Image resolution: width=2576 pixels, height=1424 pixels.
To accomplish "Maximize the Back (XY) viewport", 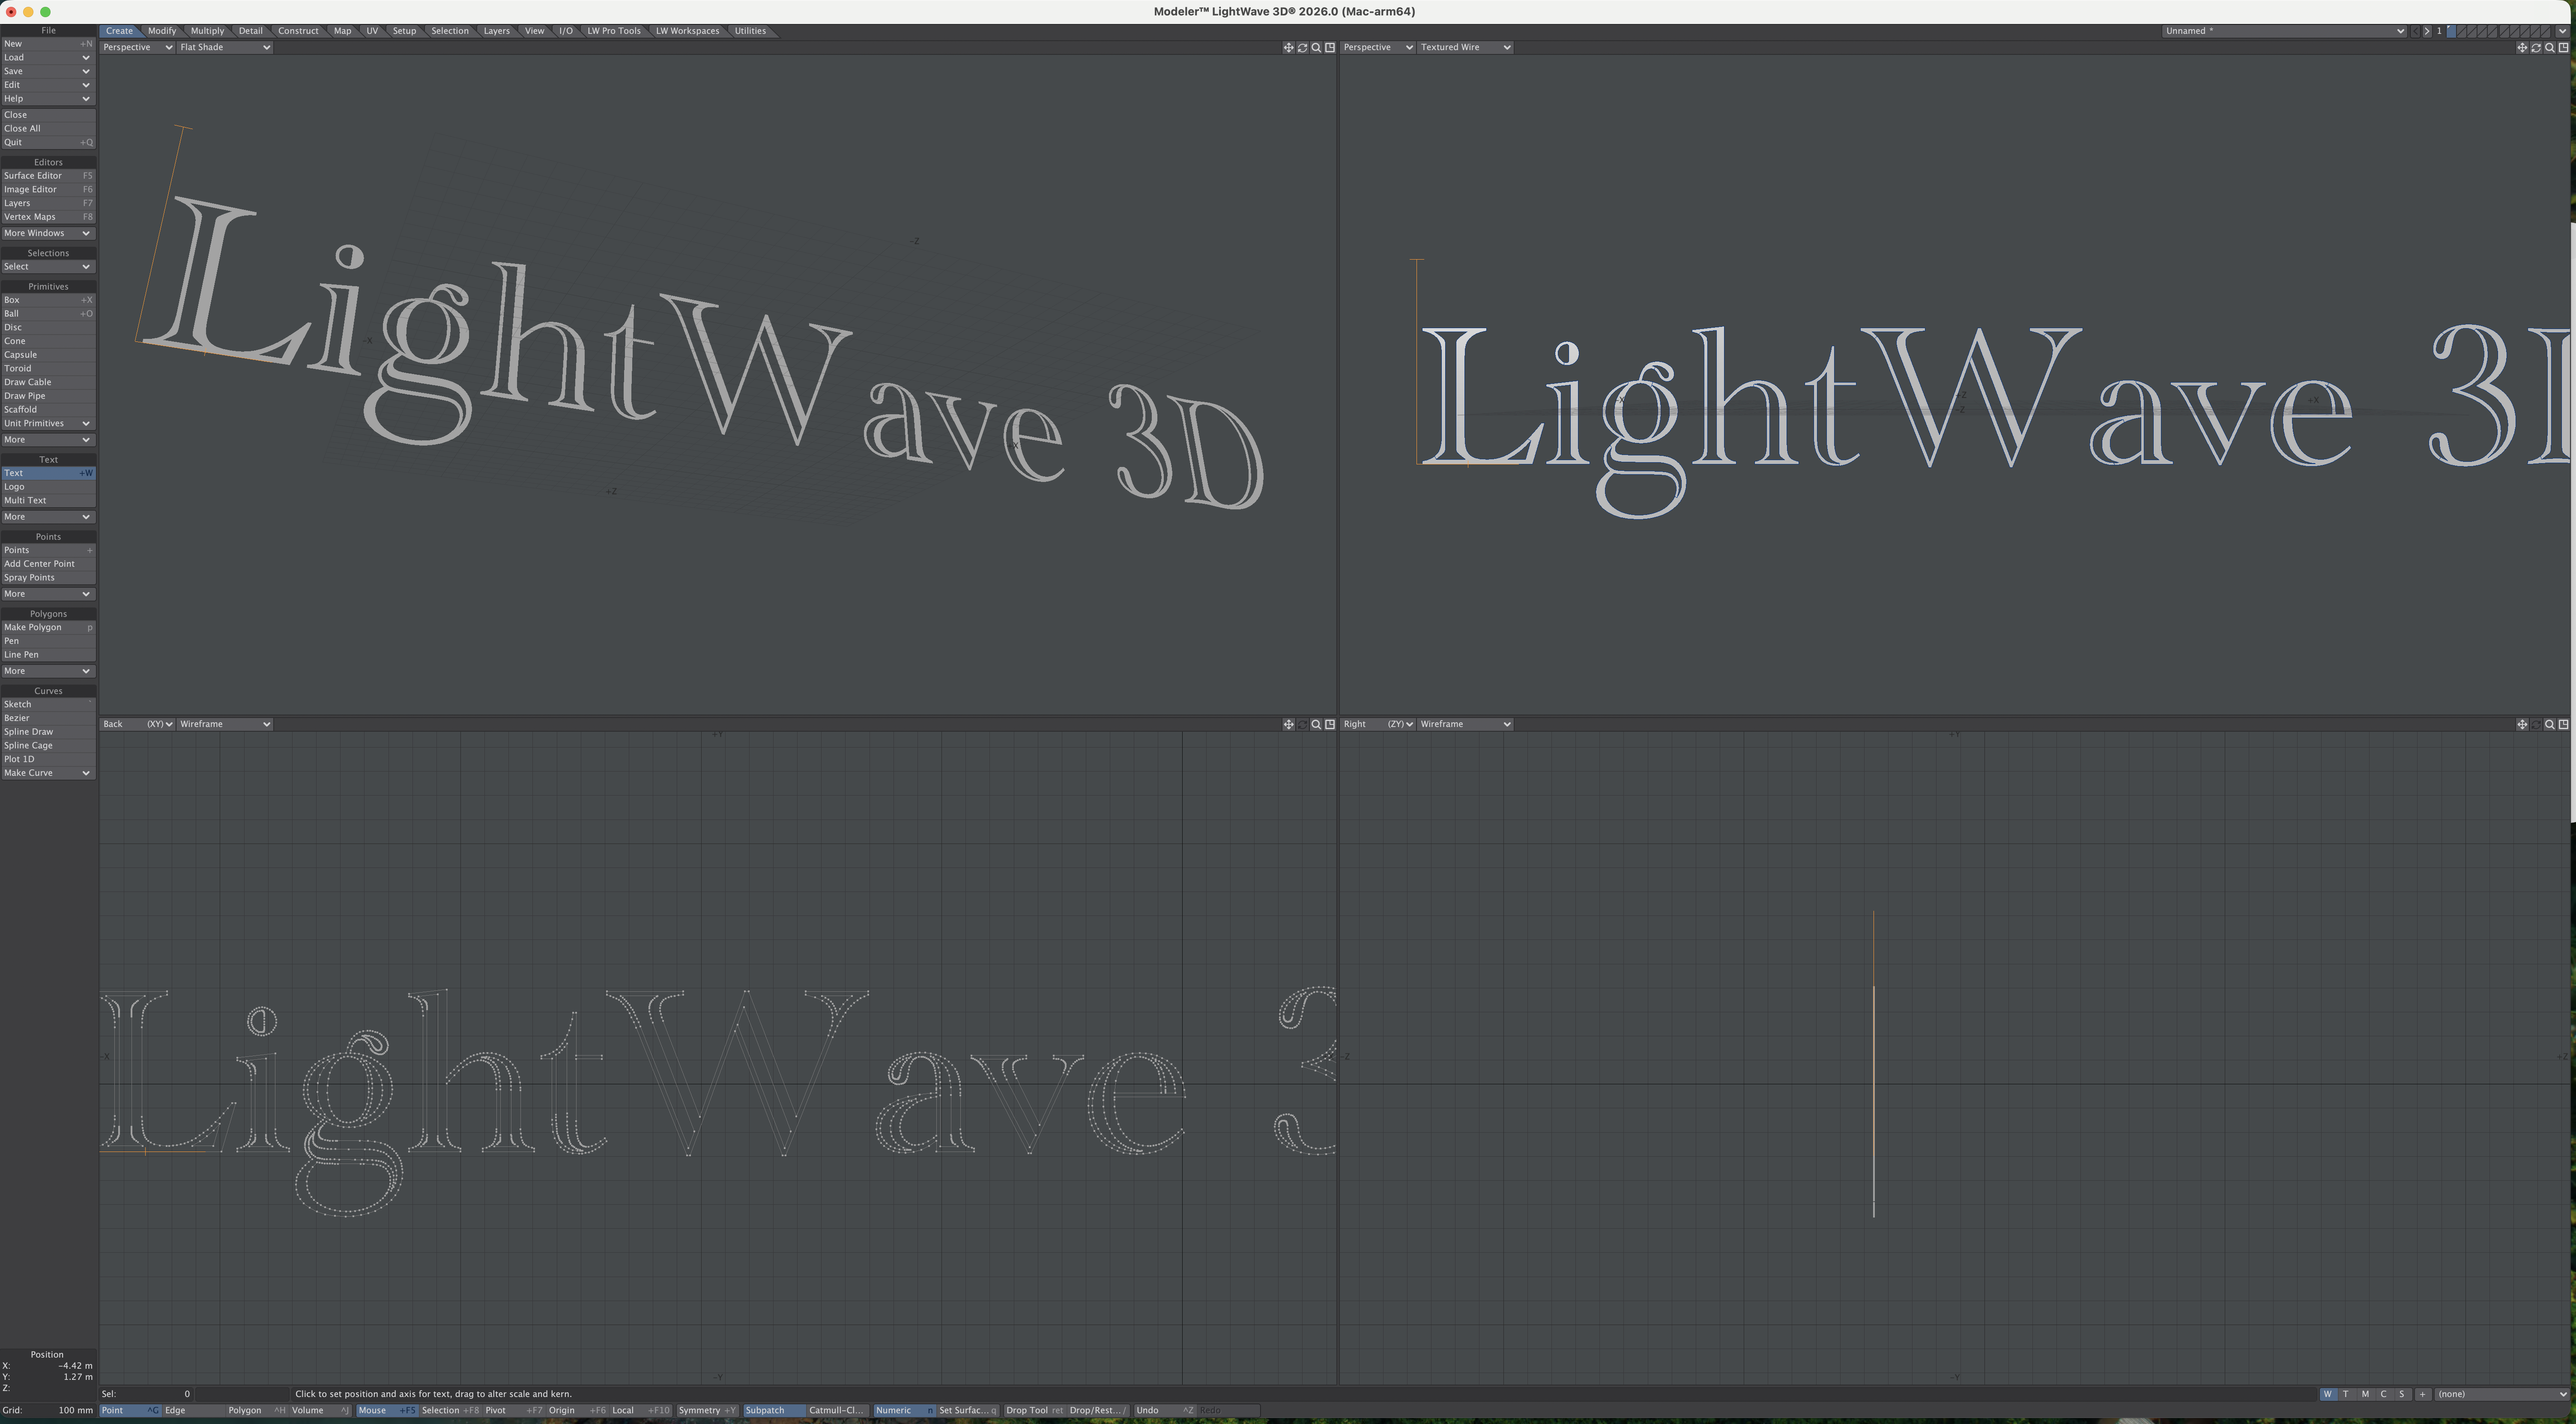I will coord(1330,724).
